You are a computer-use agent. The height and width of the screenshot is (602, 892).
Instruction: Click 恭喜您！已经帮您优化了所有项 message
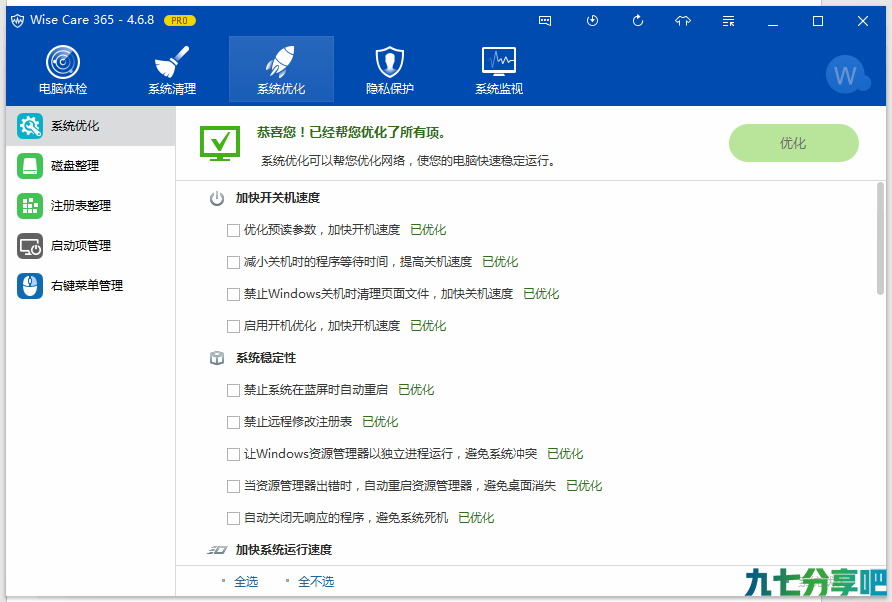350,133
